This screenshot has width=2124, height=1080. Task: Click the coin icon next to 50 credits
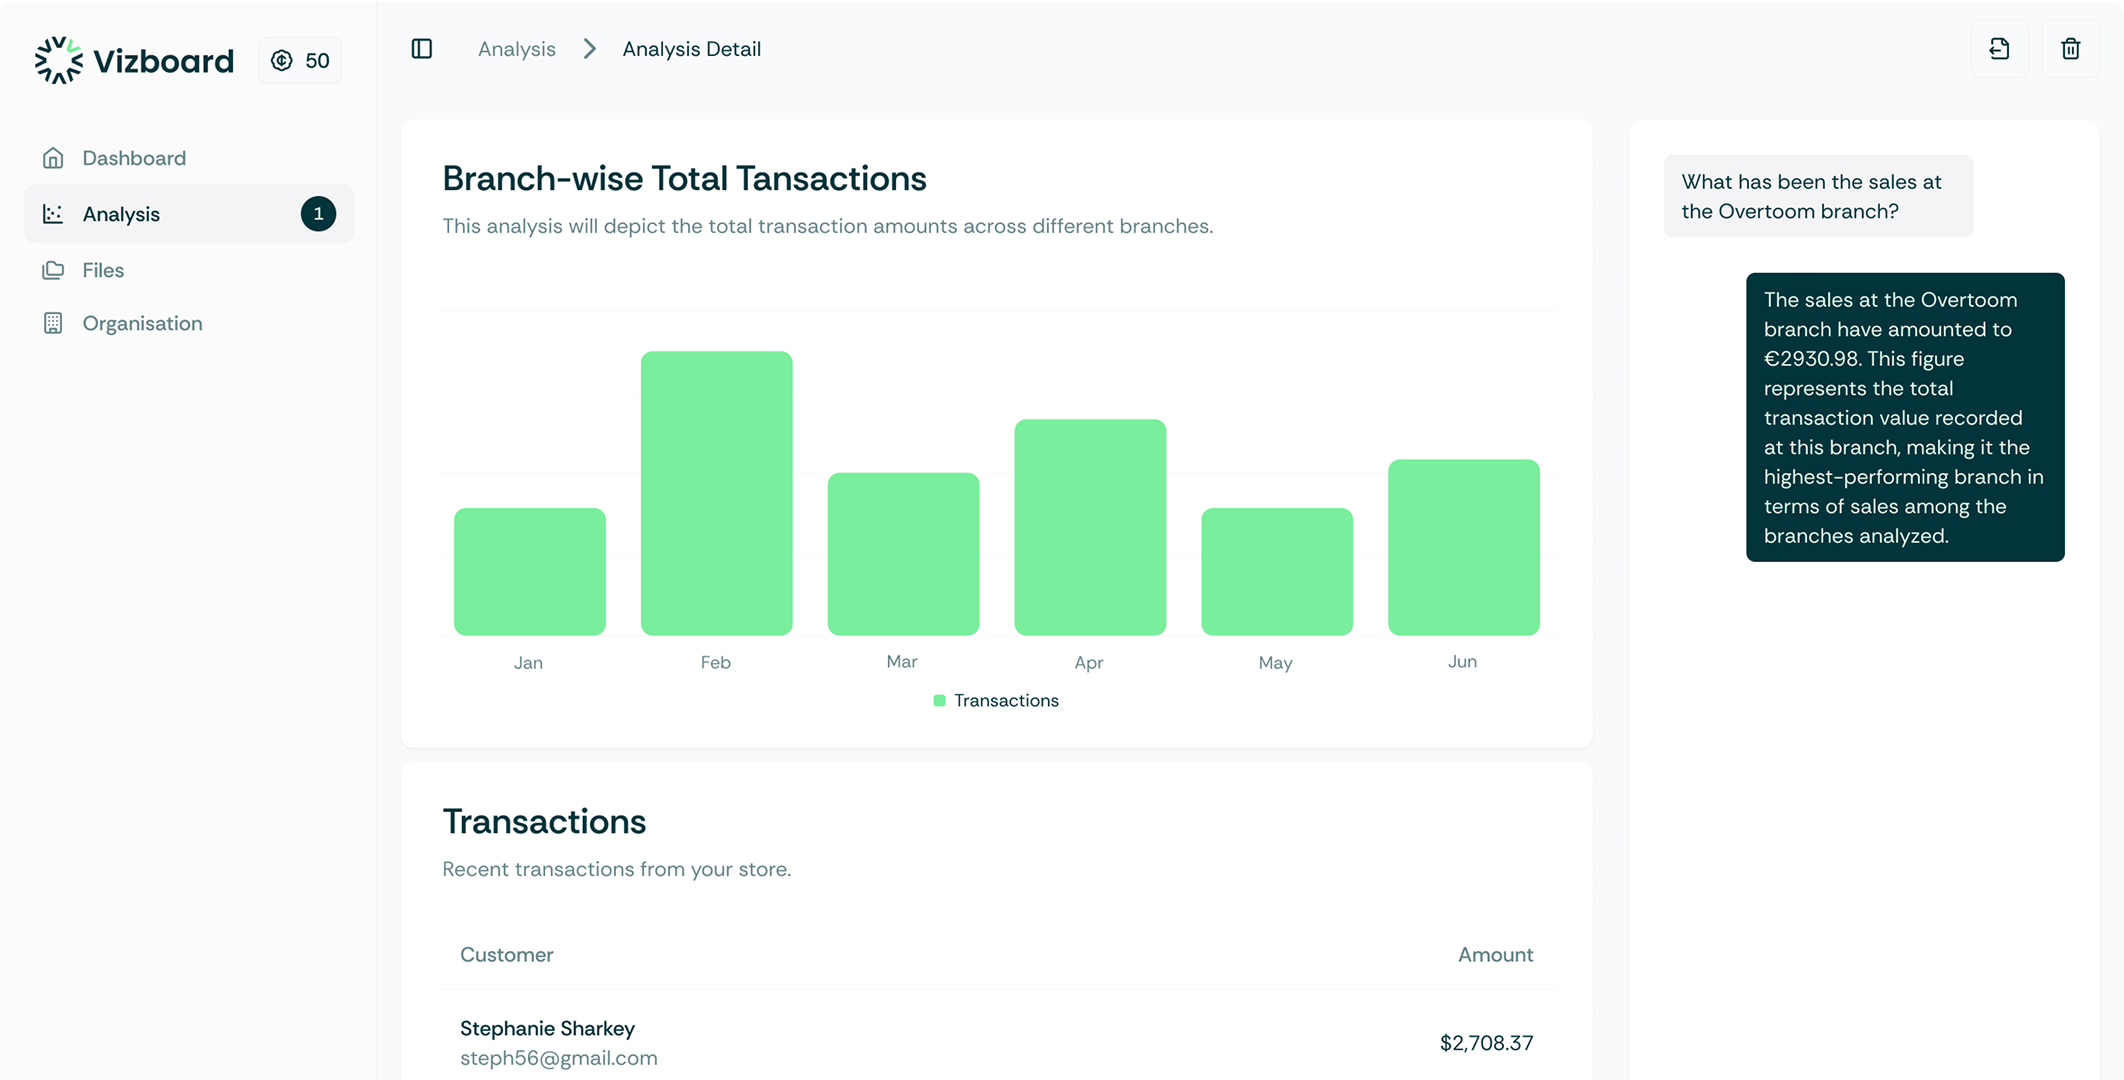(x=283, y=60)
